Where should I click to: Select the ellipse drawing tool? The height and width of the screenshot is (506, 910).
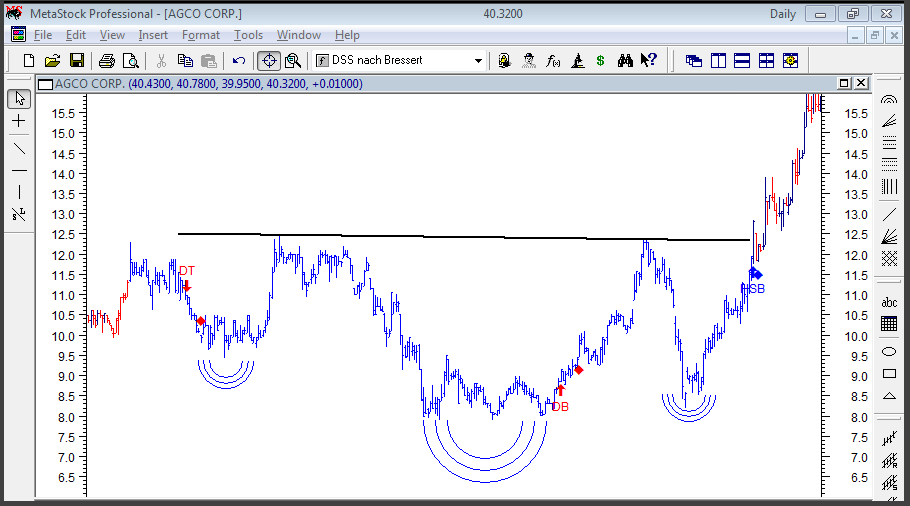[889, 352]
